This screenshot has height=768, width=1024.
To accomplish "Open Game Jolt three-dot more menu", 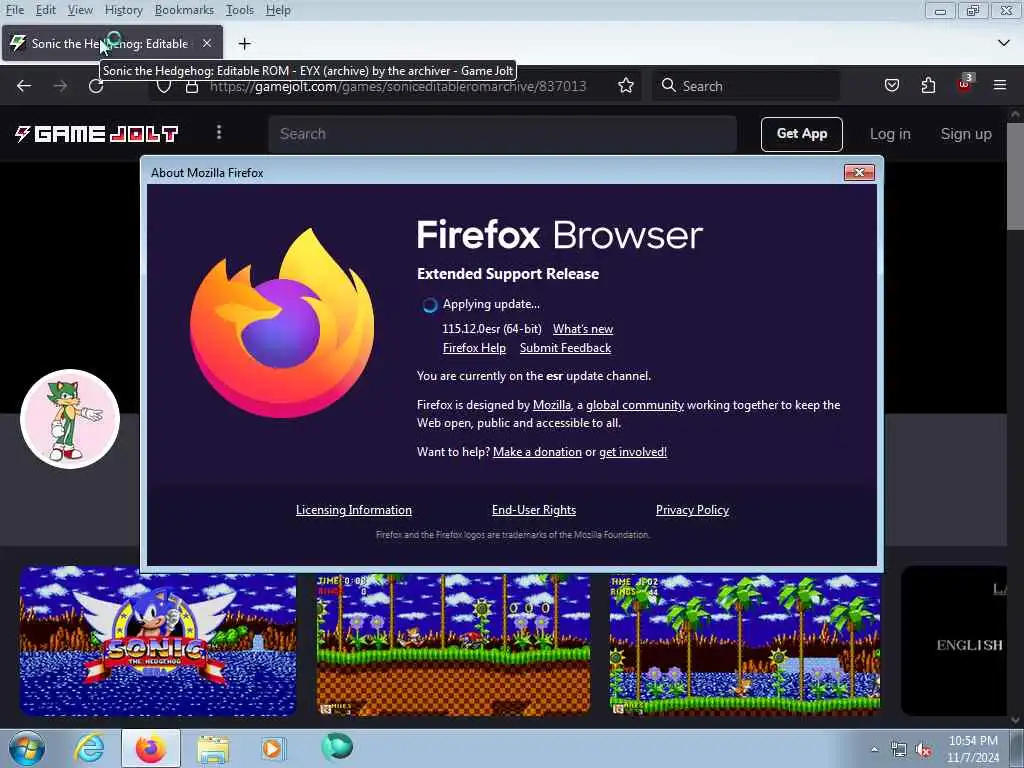I will pos(219,133).
